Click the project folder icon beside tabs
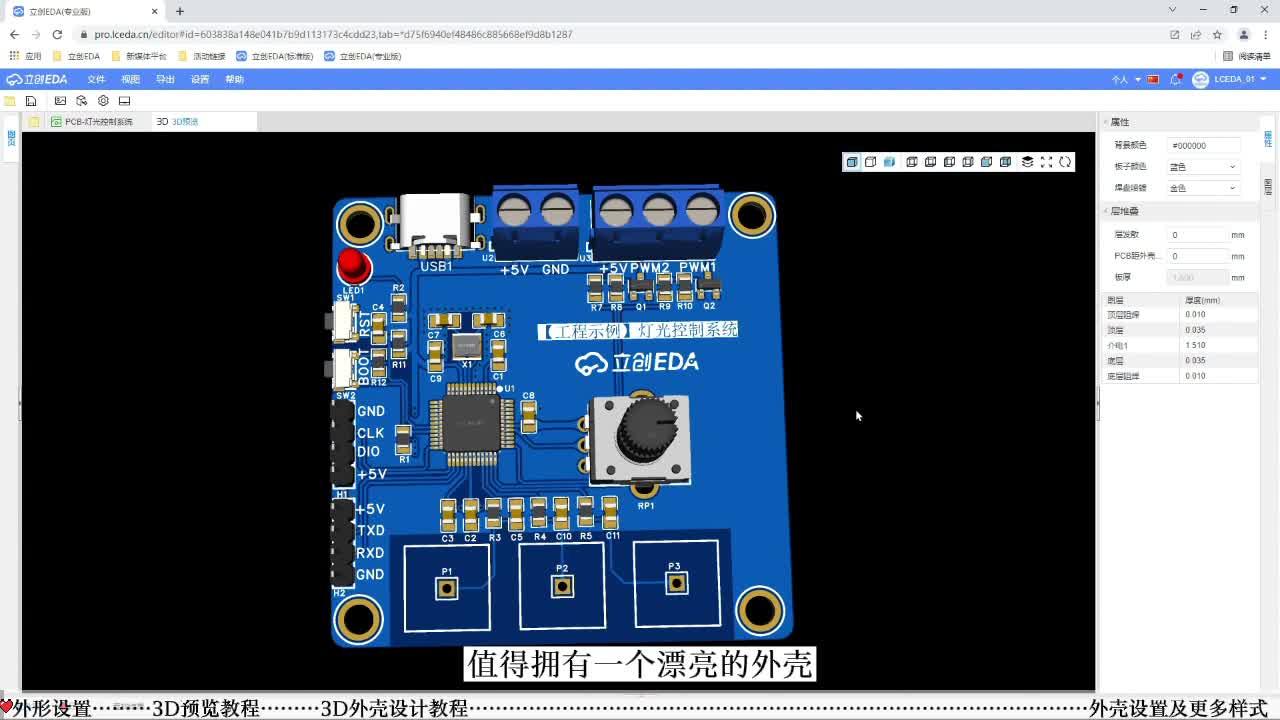 tap(34, 122)
